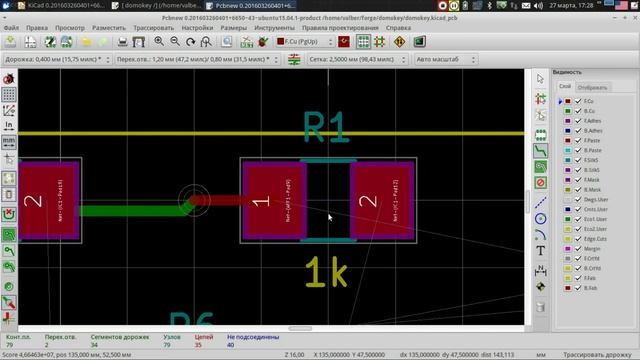Toggle B.Paste layer visibility checkbox
The height and width of the screenshot is (360, 640).
pos(578,150)
